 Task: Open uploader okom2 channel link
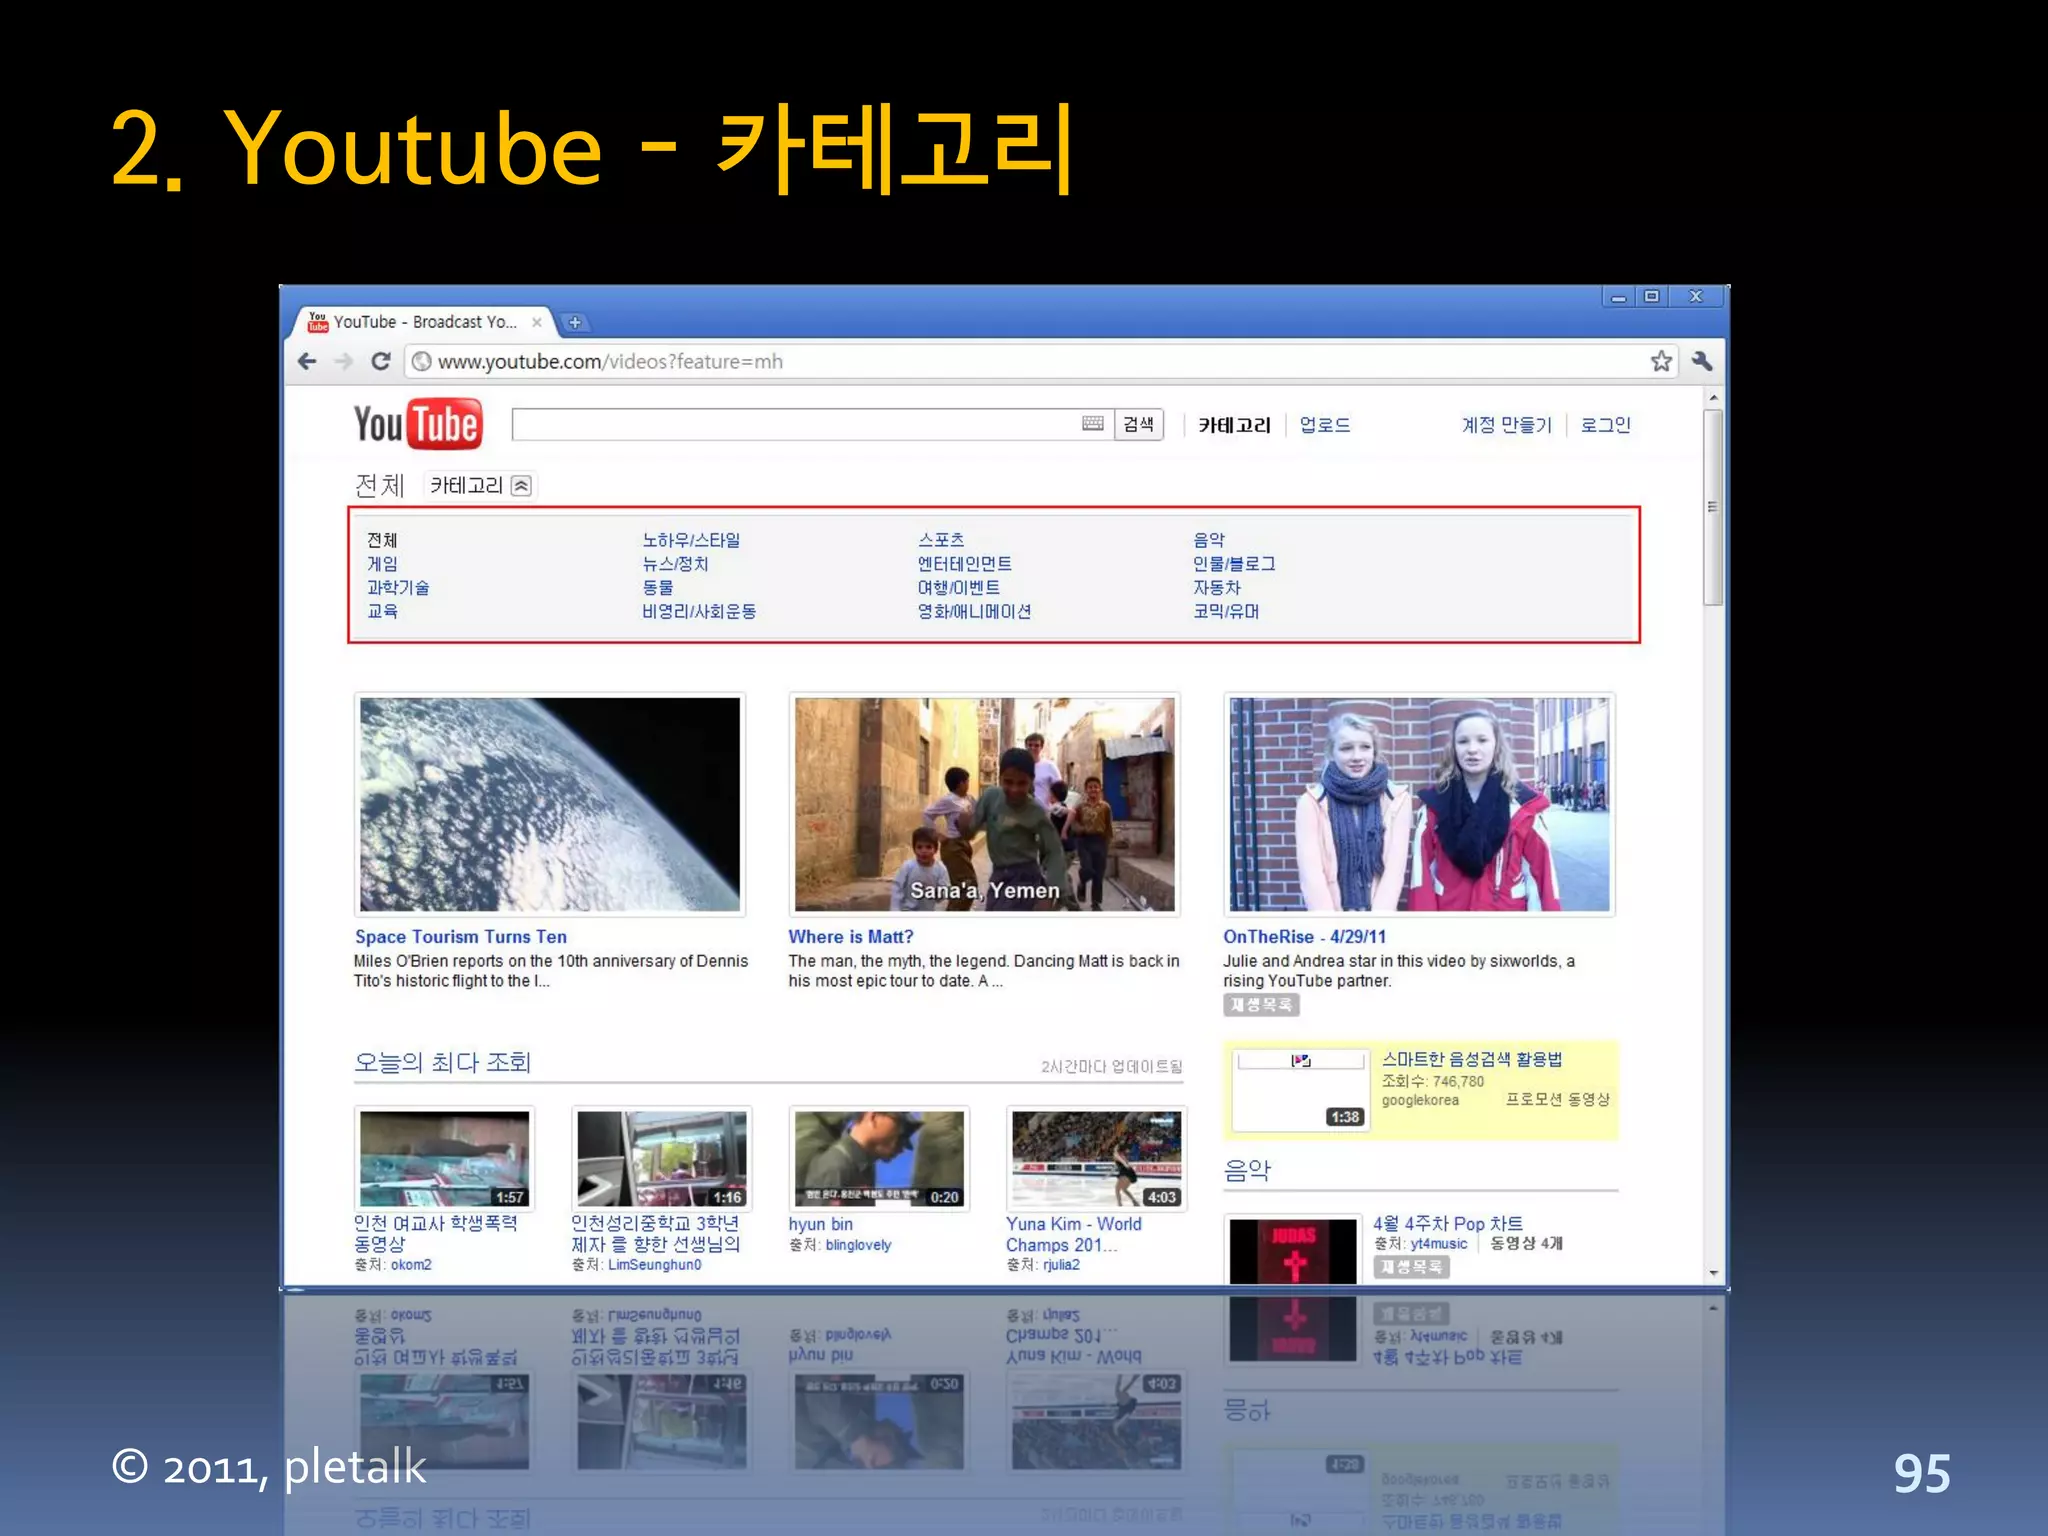pyautogui.click(x=411, y=1265)
